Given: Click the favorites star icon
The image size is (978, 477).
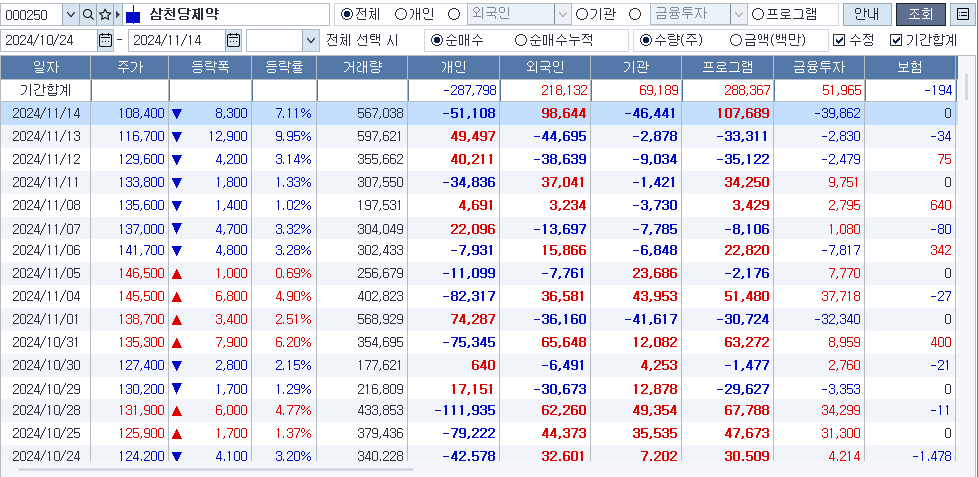Looking at the screenshot, I should 105,14.
